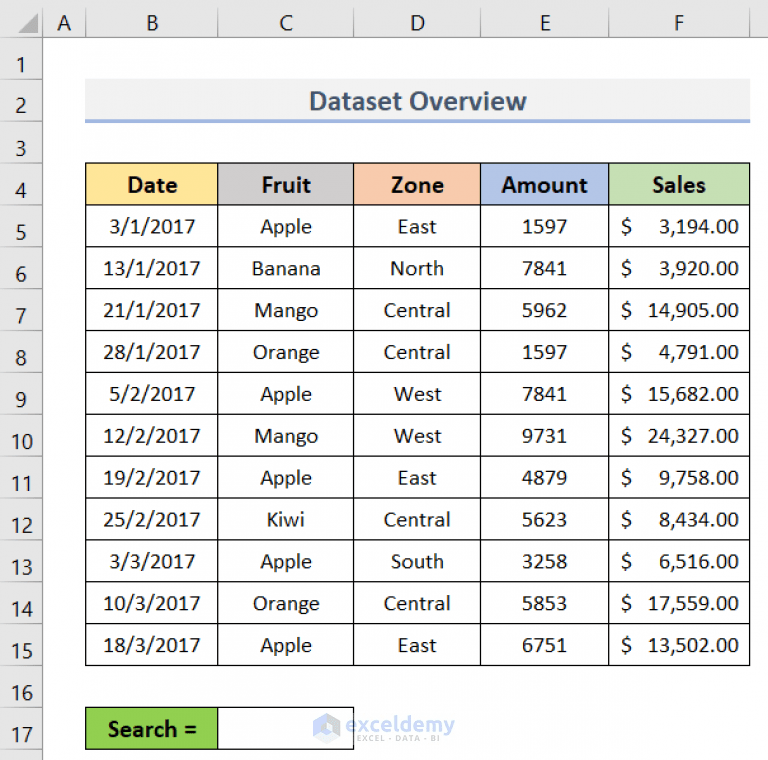Select amount cell 9731
This screenshot has height=760, width=768.
[545, 435]
